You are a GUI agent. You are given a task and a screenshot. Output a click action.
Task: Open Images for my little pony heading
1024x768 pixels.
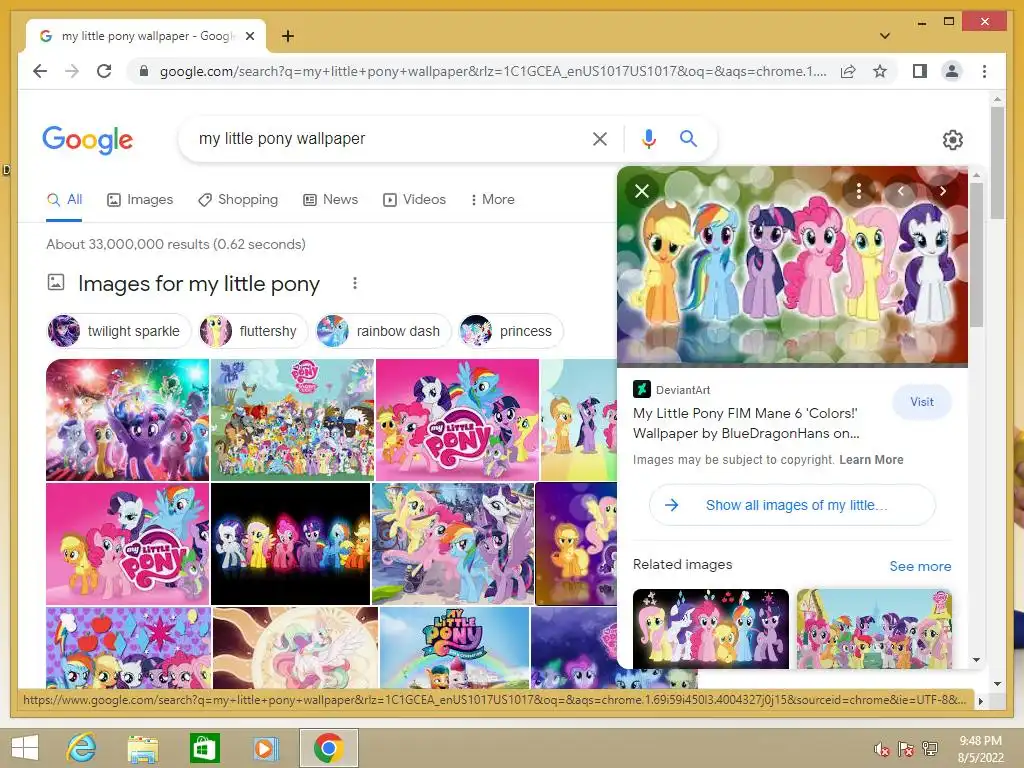point(199,284)
